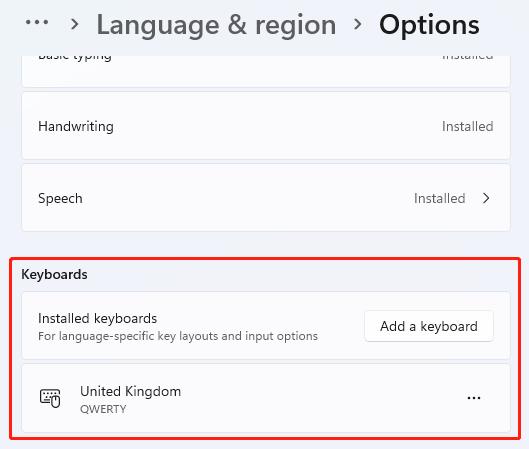Select the Handwriting feature row
The width and height of the screenshot is (529, 449).
pyautogui.click(x=266, y=126)
